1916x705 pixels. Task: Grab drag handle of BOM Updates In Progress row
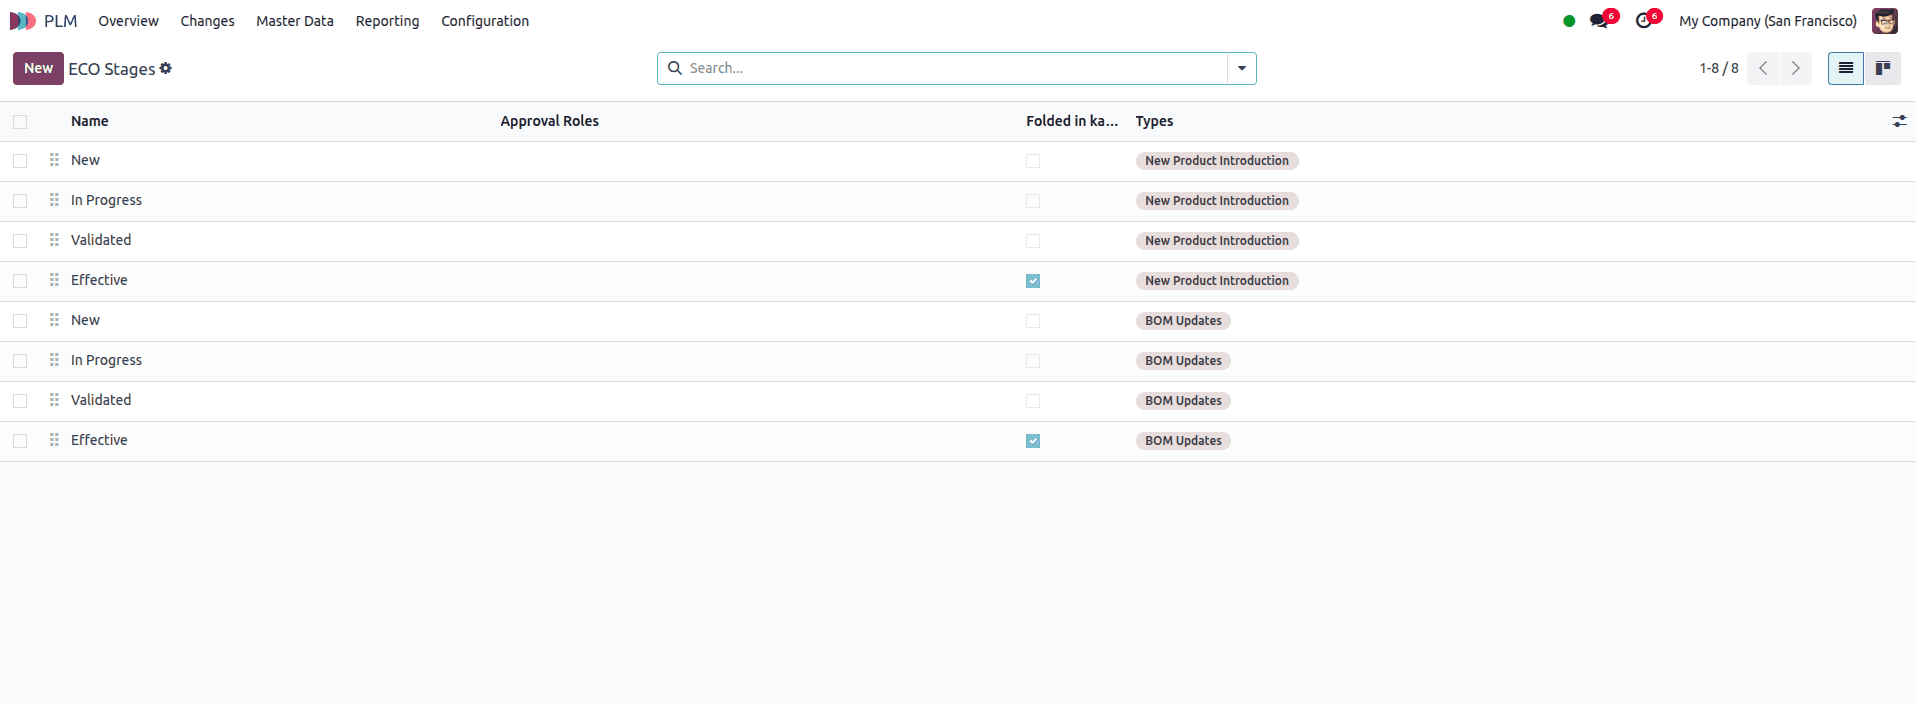[x=54, y=360]
